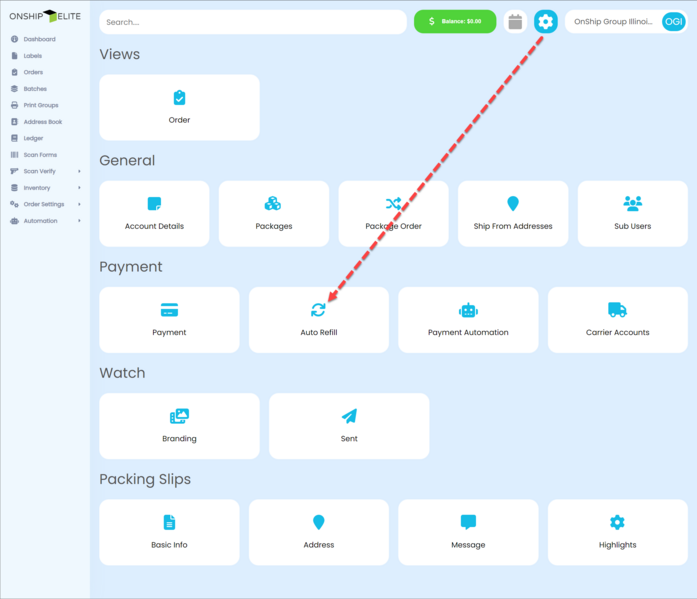Image resolution: width=697 pixels, height=599 pixels.
Task: Click the green Balance $0.00 button
Action: 455,21
